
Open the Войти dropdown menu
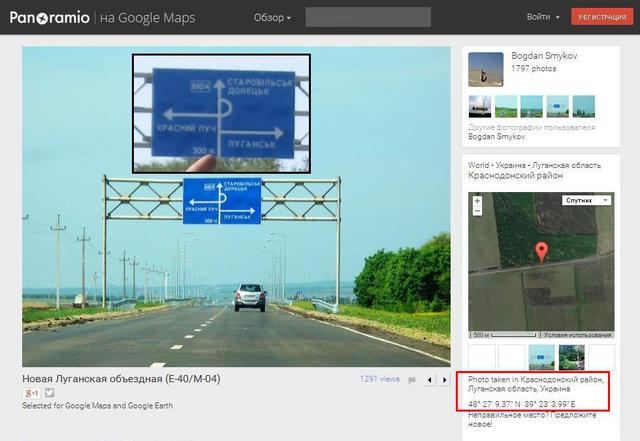pos(541,18)
